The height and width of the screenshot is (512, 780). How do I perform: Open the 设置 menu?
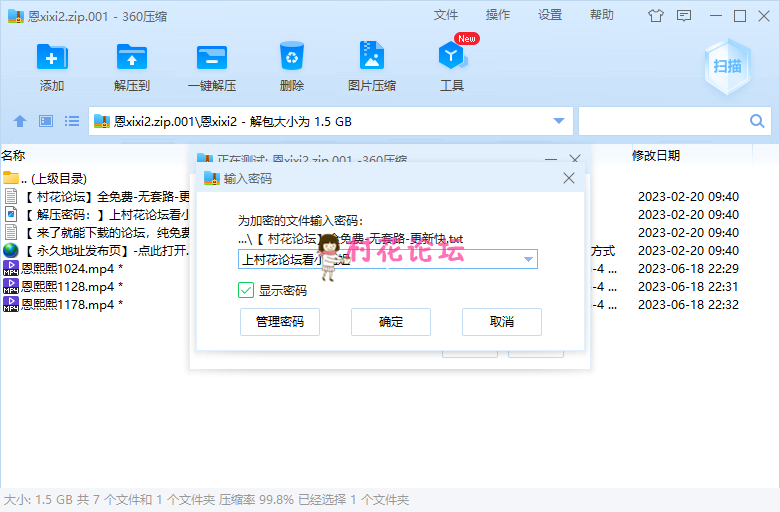coord(550,15)
